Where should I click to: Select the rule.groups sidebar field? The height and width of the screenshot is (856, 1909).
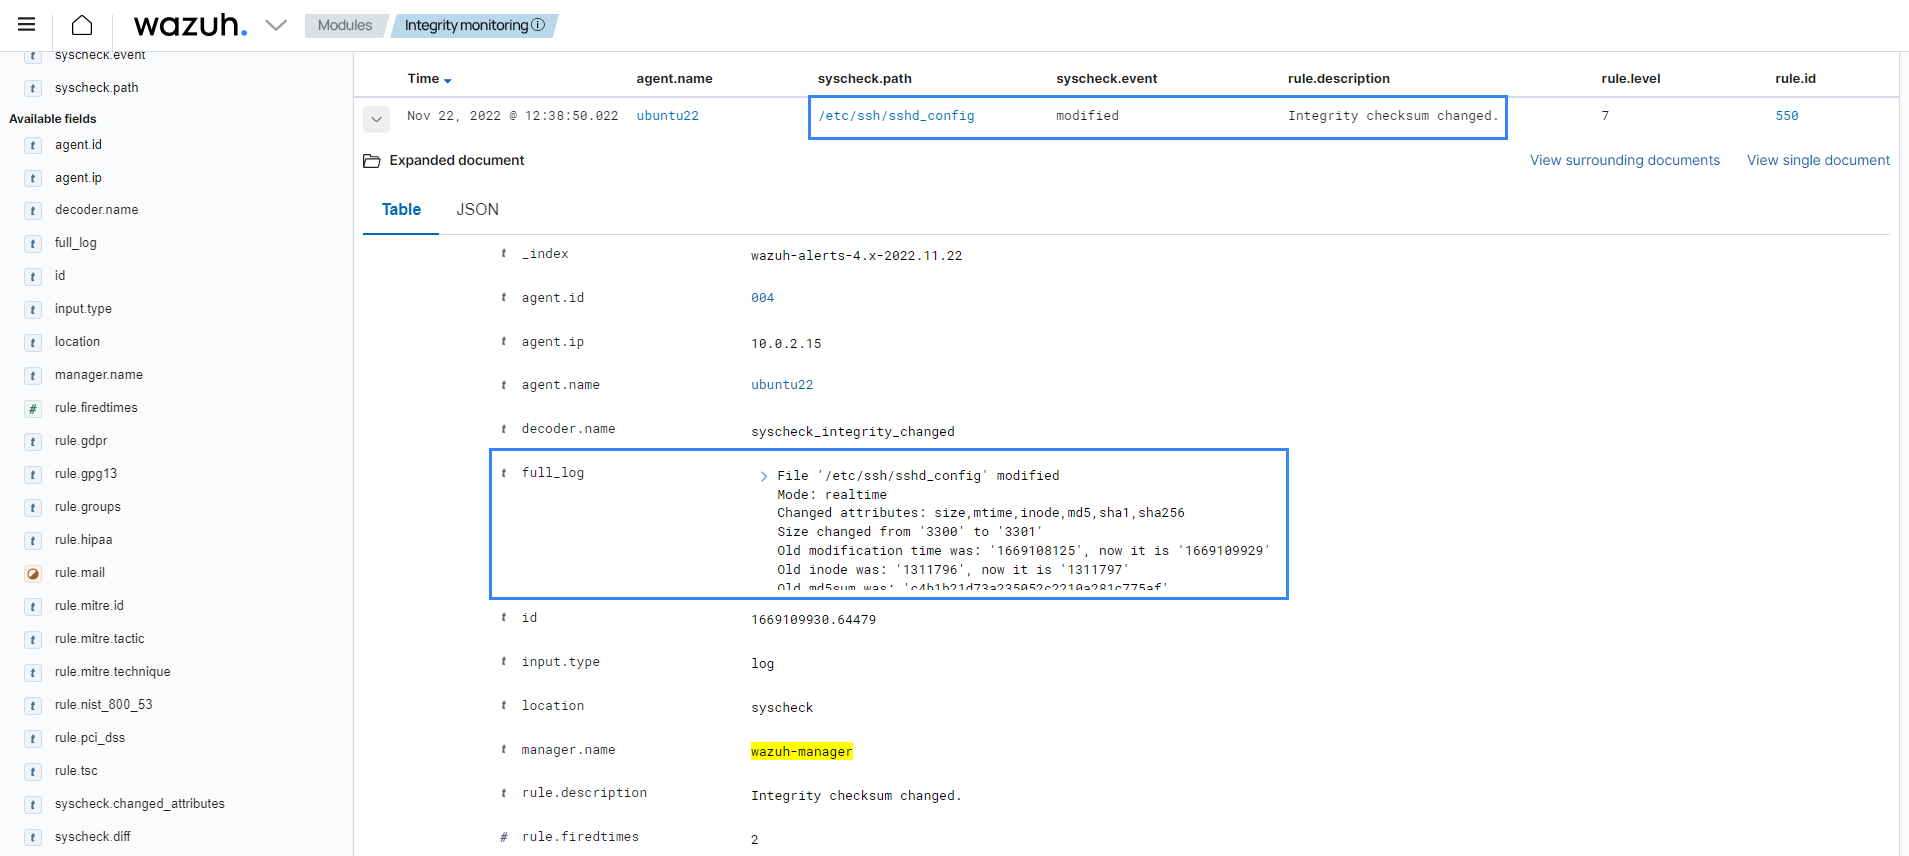click(88, 507)
